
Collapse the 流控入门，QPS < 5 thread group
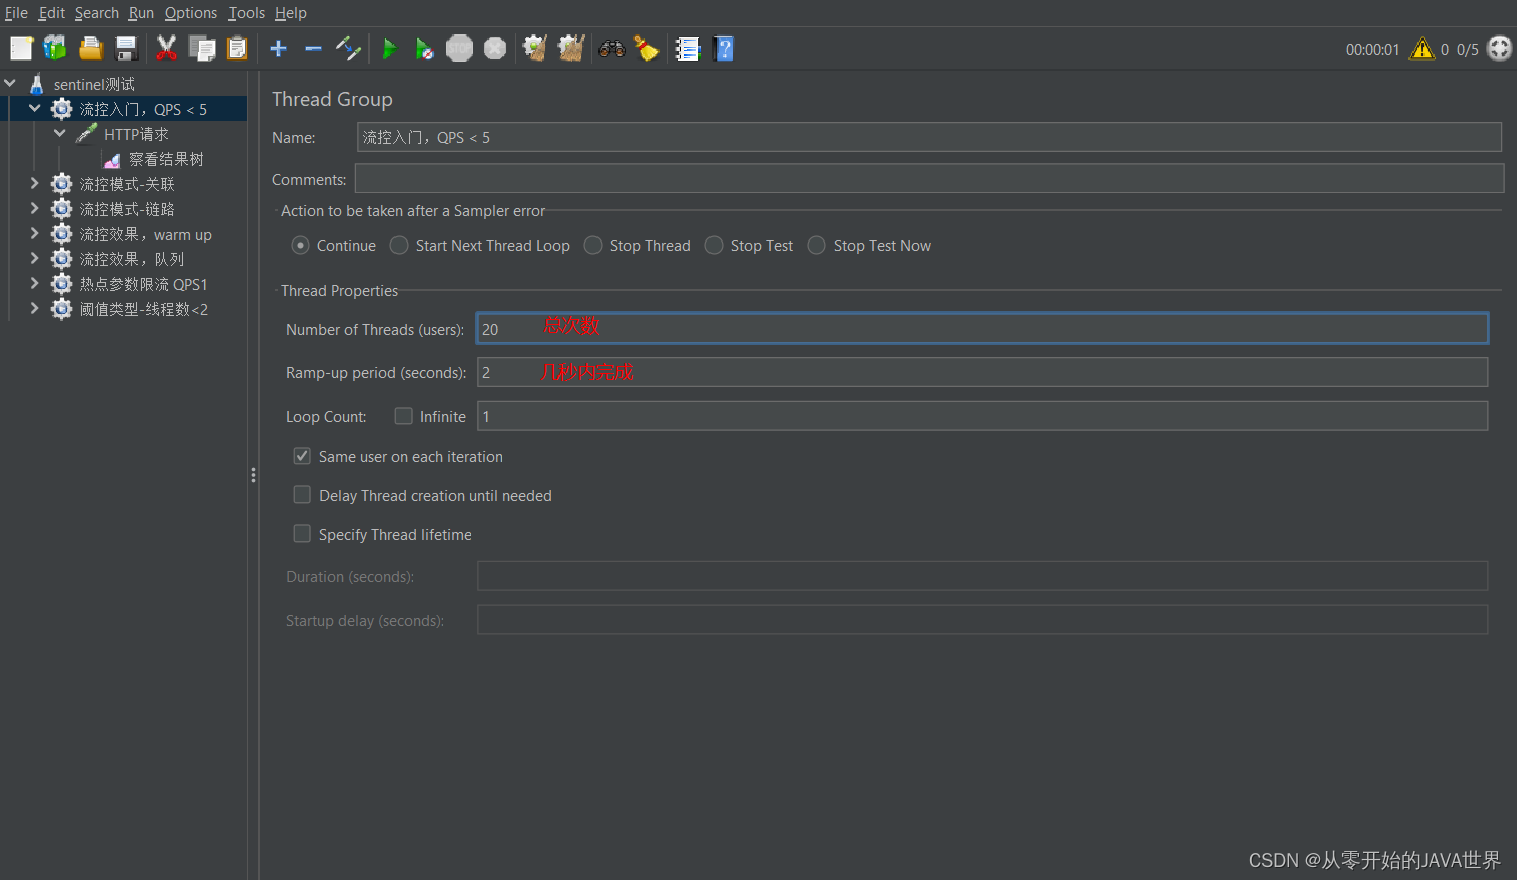pos(35,108)
